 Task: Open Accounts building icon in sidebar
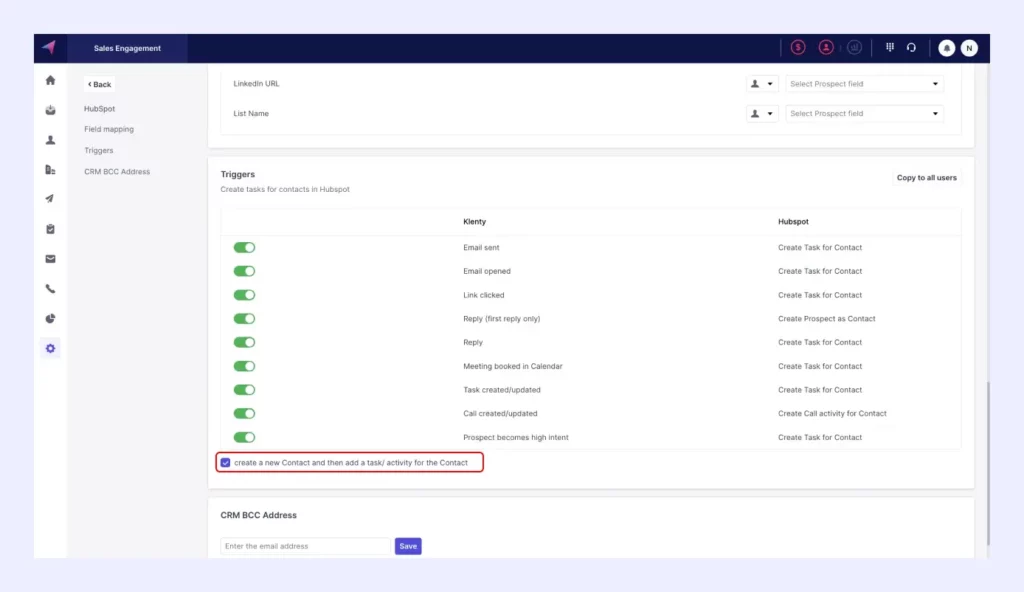(50, 170)
